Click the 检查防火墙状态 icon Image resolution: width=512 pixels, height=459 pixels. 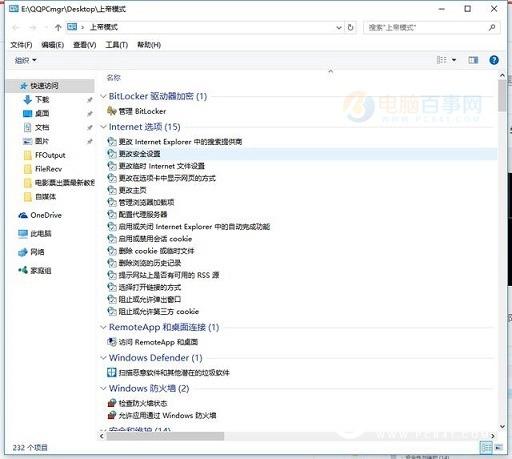(111, 403)
